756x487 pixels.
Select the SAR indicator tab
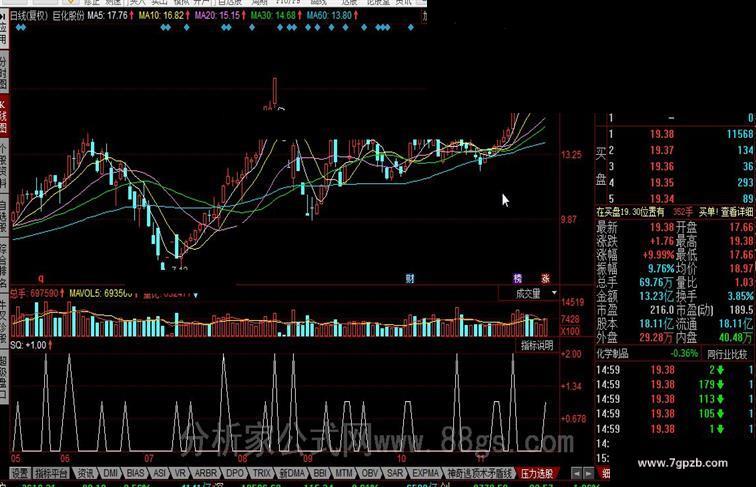coord(395,473)
